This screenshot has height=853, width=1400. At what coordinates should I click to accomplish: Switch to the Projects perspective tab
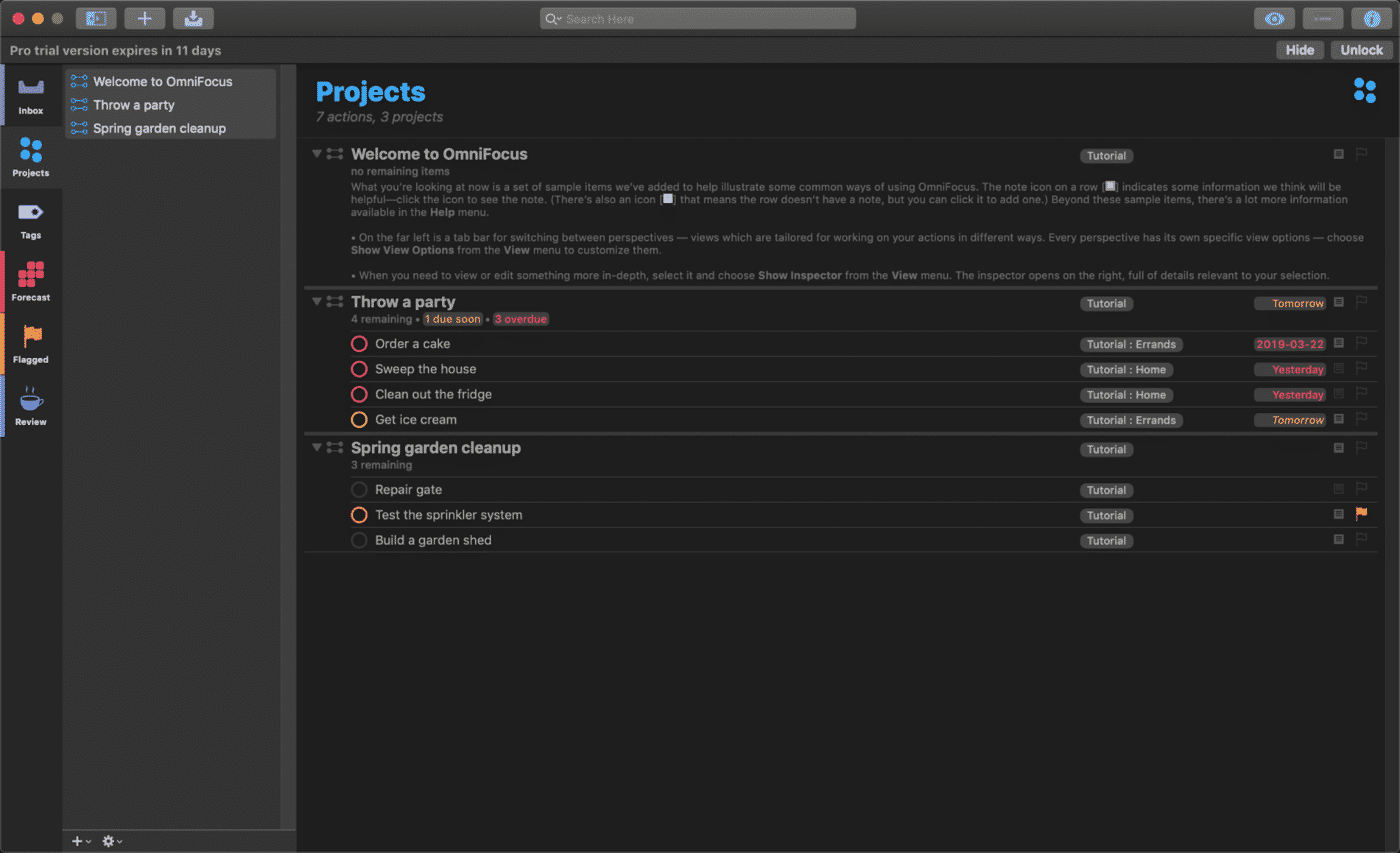pos(31,157)
